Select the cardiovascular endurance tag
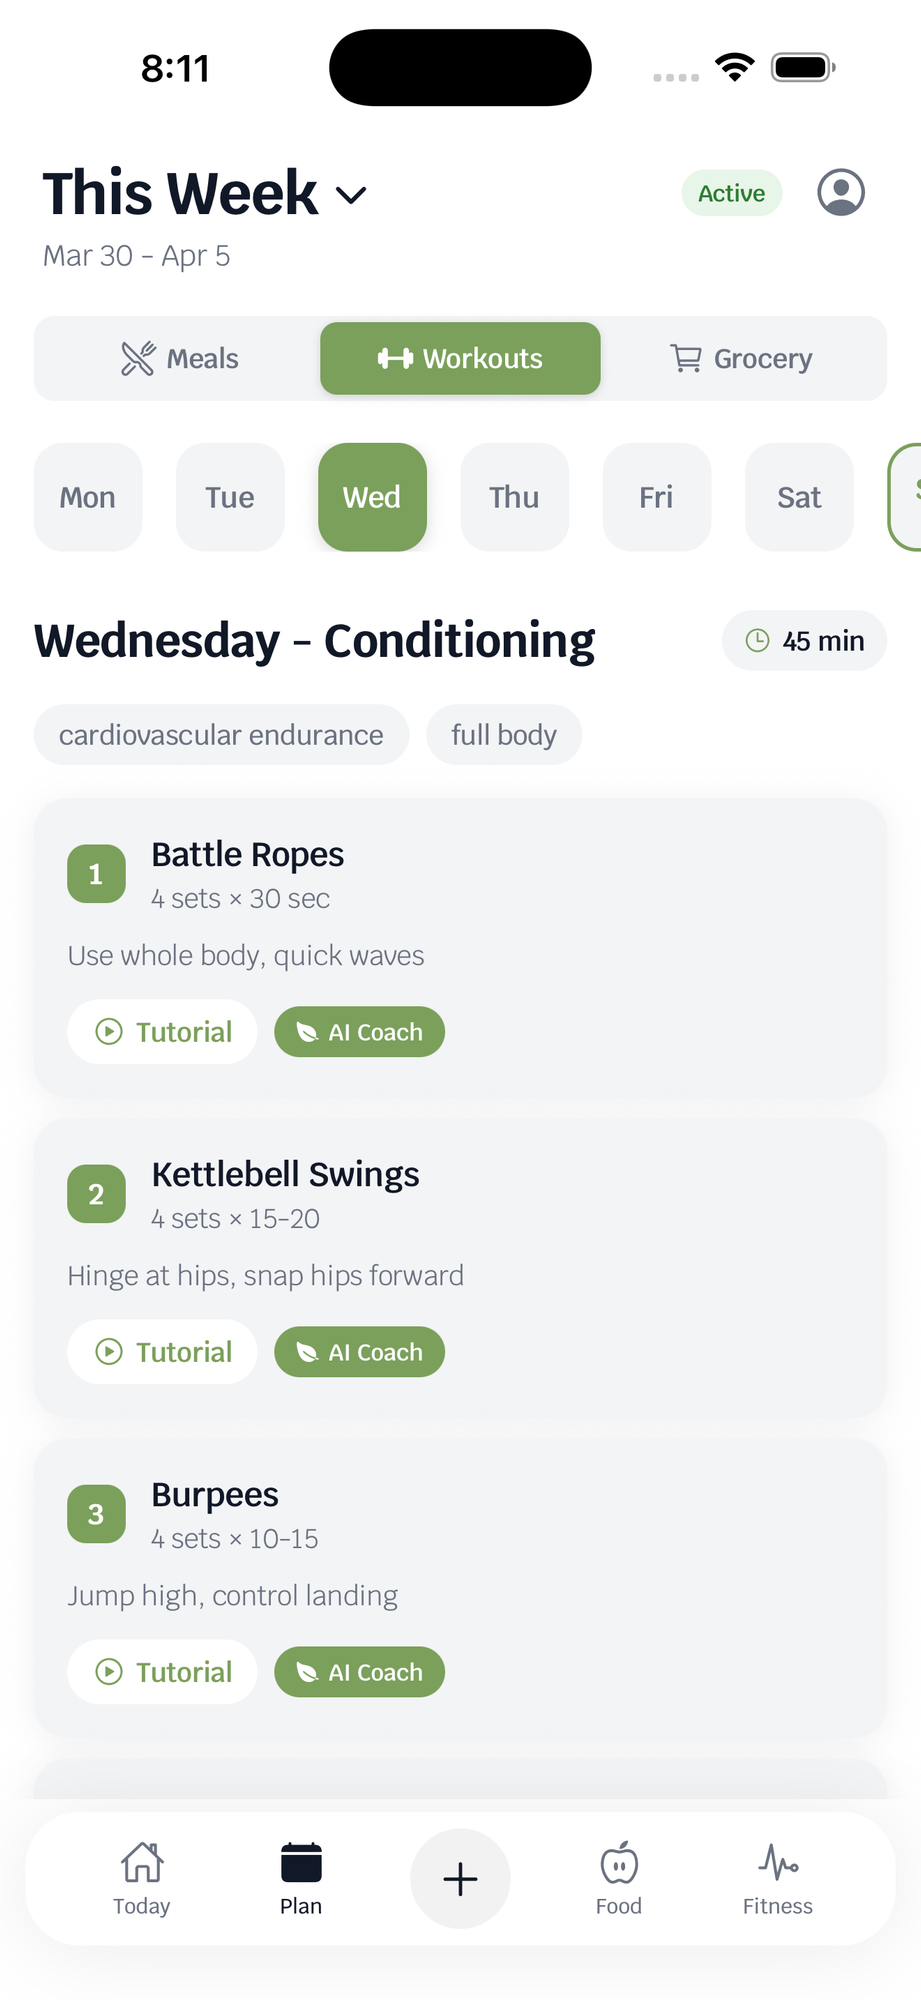921x2000 pixels. [x=221, y=734]
